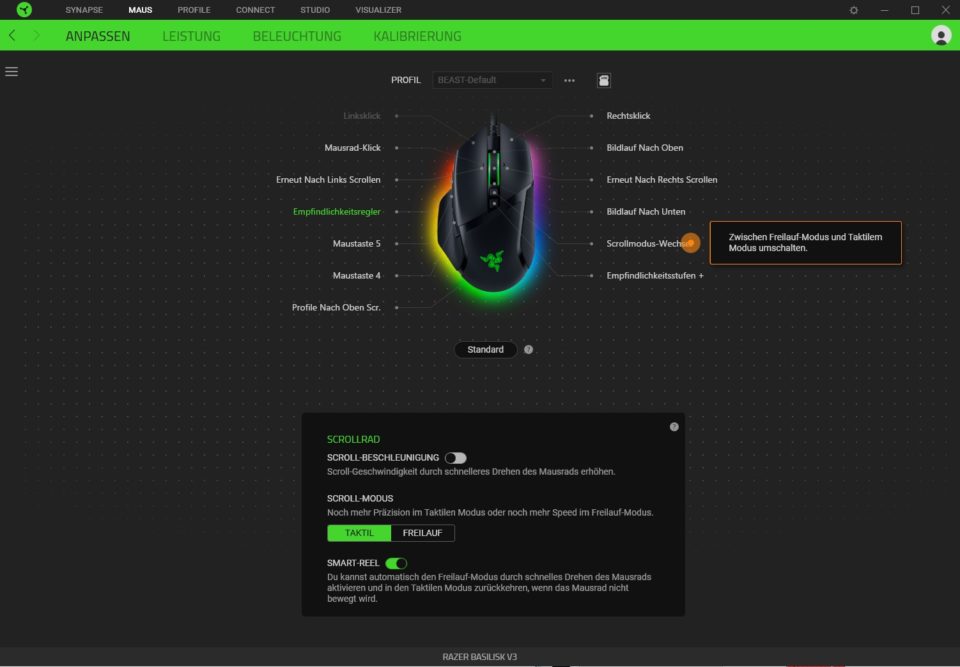Click the onboard memory profile icon
This screenshot has width=960, height=667.
[x=604, y=80]
